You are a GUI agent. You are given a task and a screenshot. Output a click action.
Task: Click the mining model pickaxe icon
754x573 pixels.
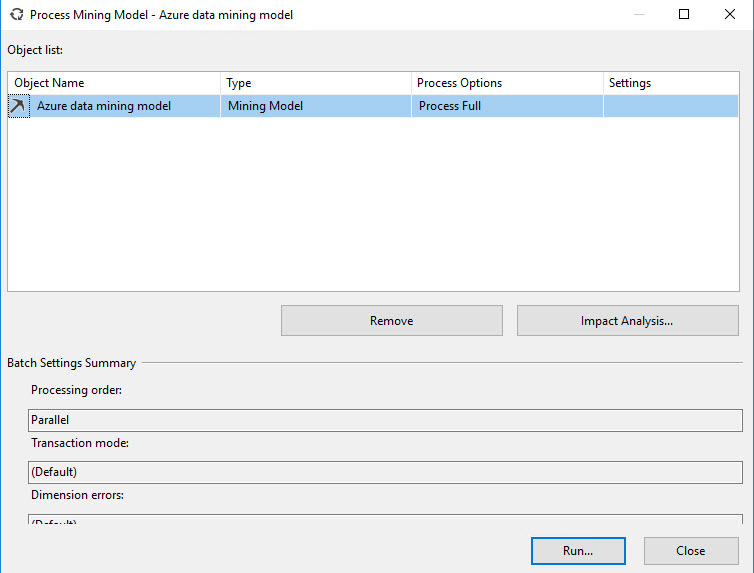coord(19,106)
